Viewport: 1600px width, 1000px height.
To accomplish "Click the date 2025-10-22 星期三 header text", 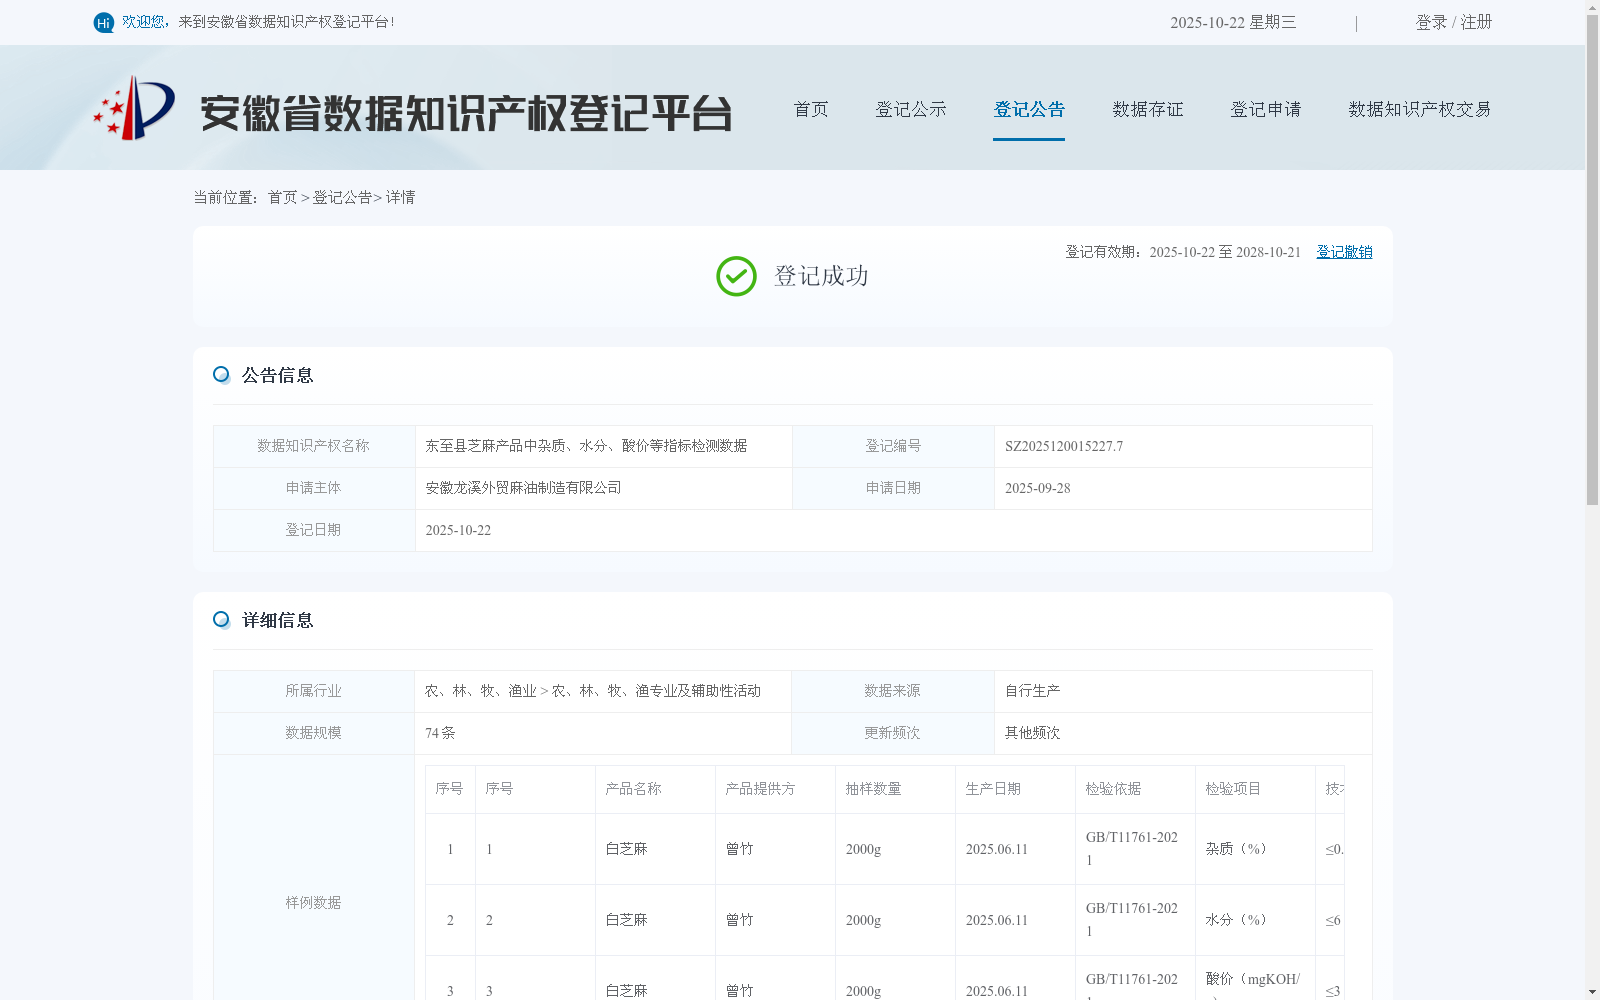I will click(1233, 22).
